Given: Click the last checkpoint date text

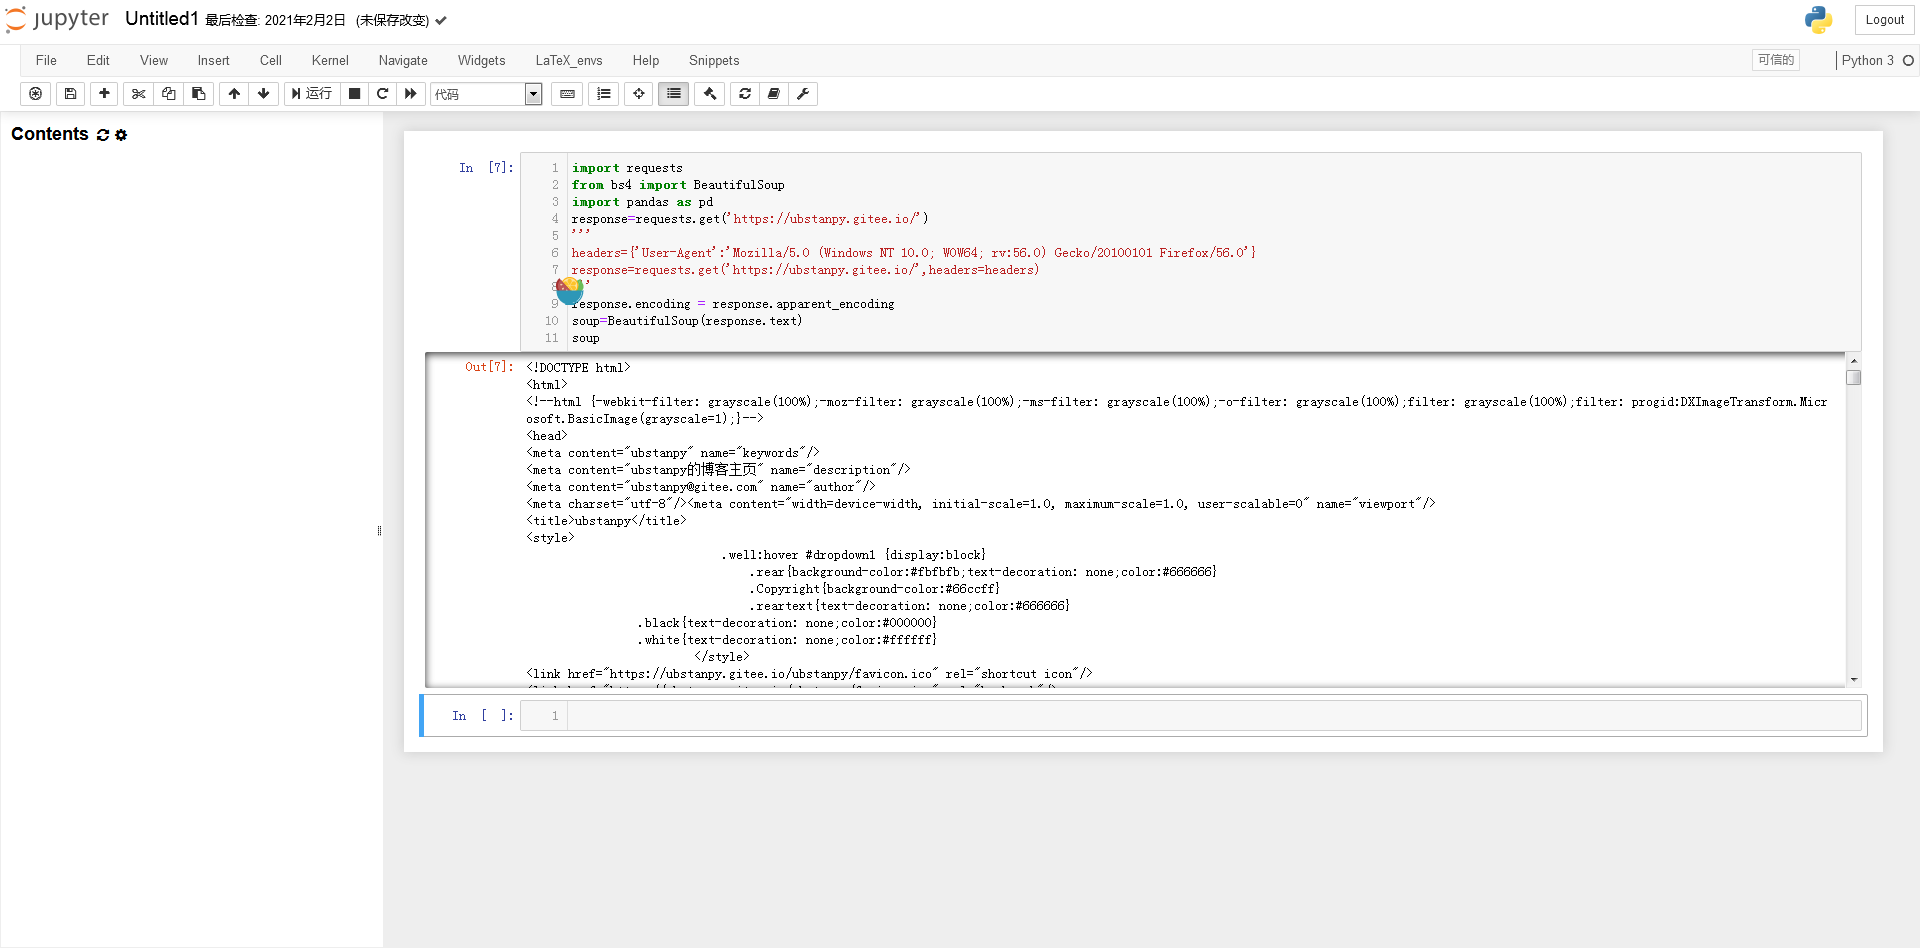Looking at the screenshot, I should [275, 20].
